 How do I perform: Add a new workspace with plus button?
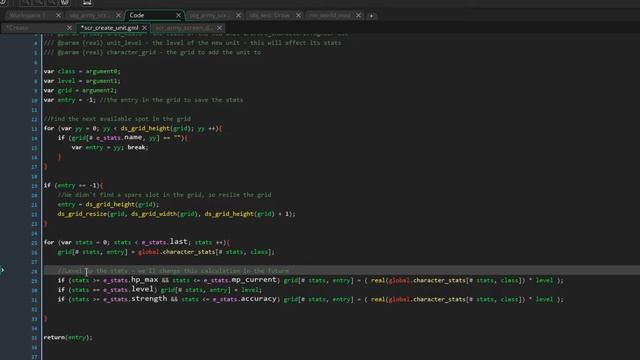click(371, 16)
